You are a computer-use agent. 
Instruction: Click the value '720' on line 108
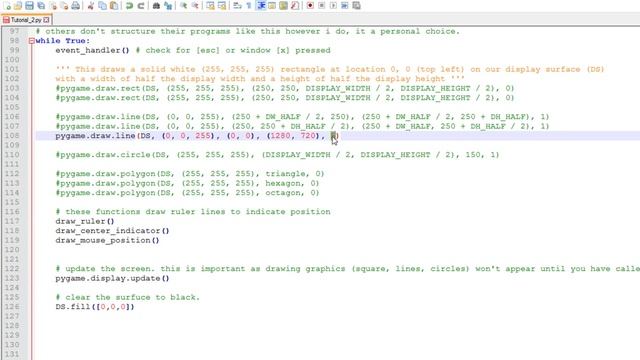(308, 136)
